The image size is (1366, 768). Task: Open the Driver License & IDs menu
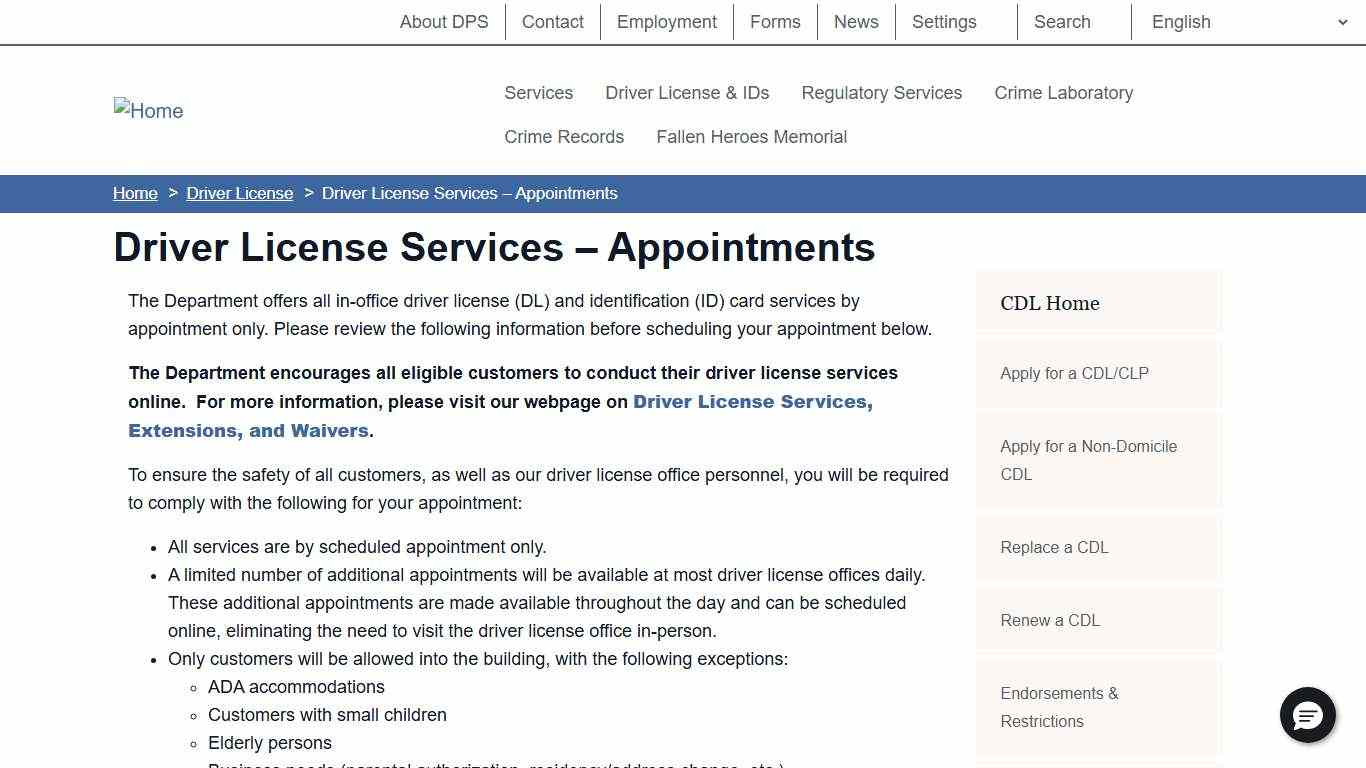[687, 92]
